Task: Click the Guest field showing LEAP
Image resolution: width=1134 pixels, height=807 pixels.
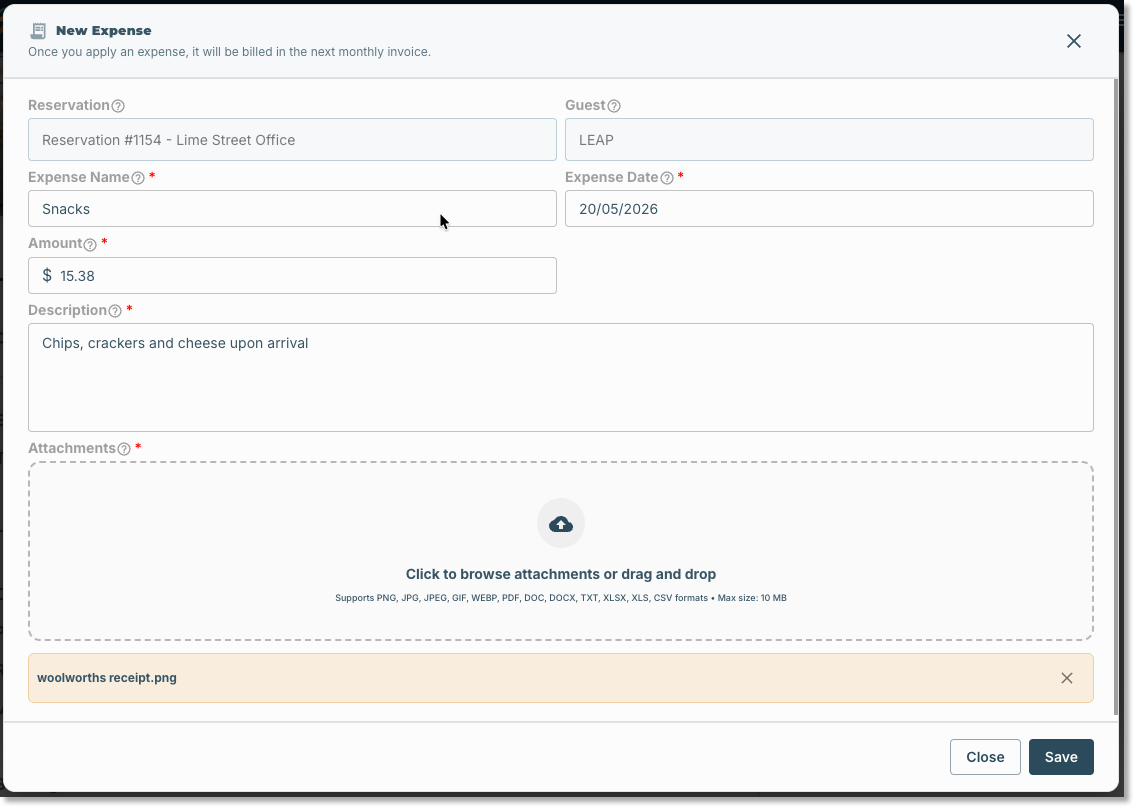Action: [829, 140]
